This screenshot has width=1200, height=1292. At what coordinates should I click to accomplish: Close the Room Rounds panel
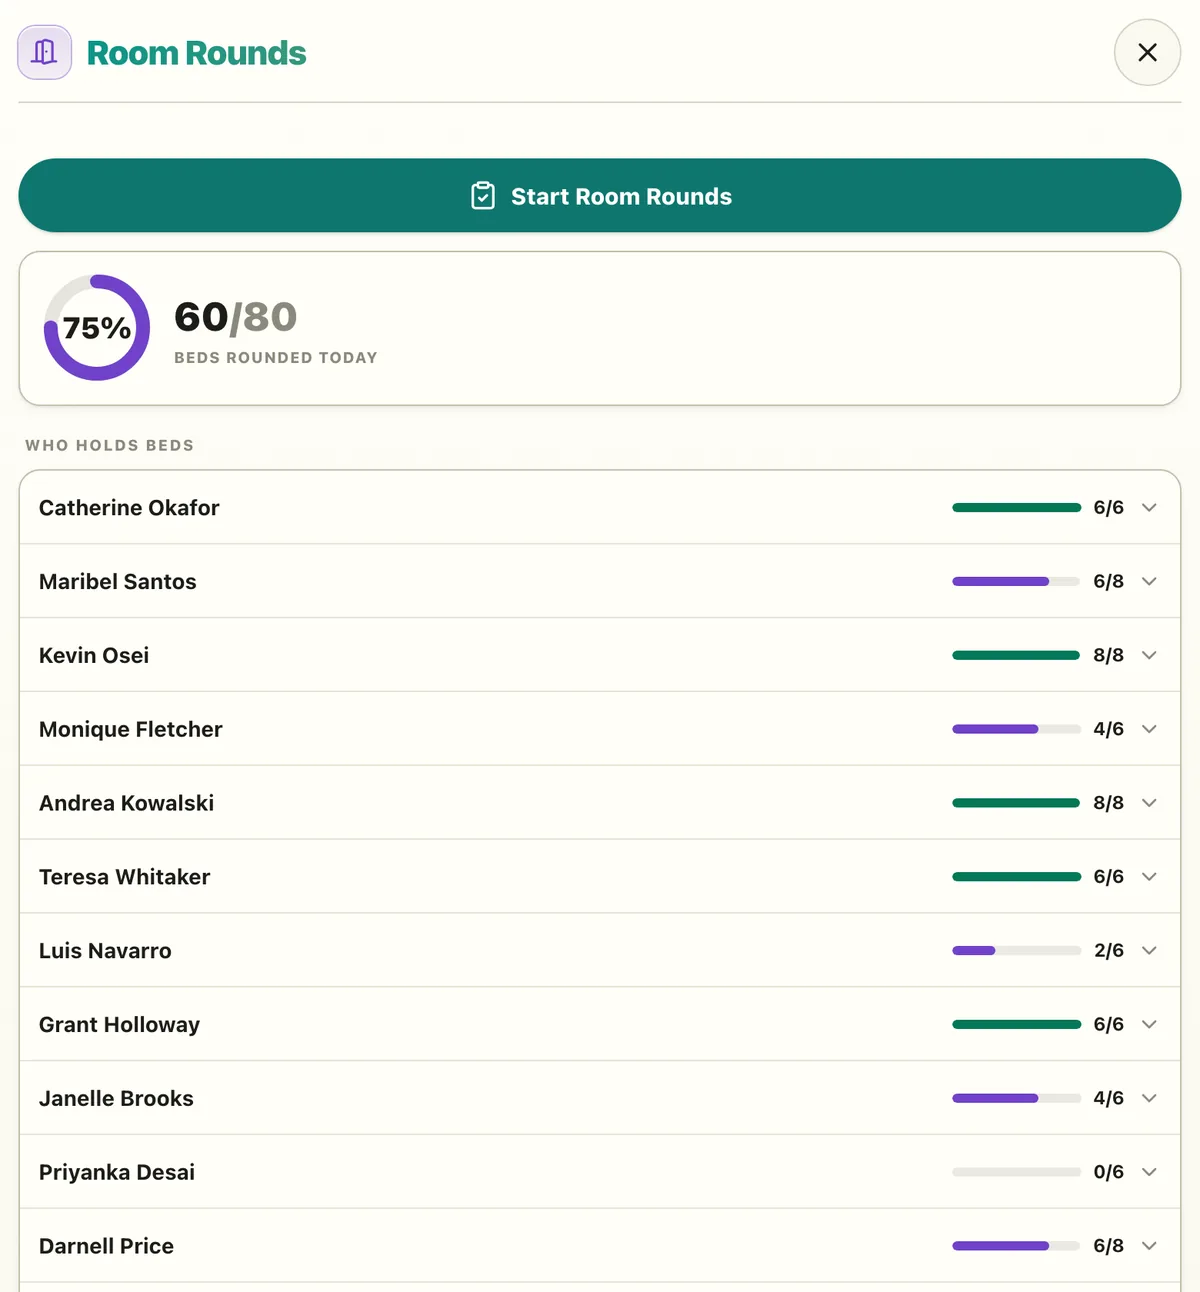tap(1147, 52)
